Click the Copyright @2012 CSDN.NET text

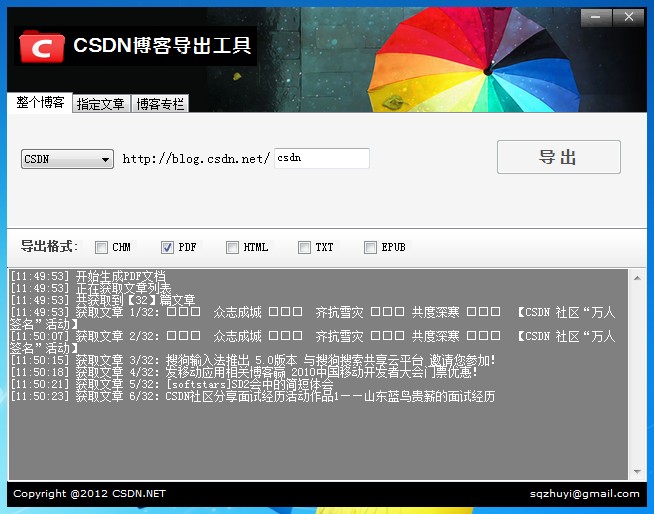click(89, 494)
